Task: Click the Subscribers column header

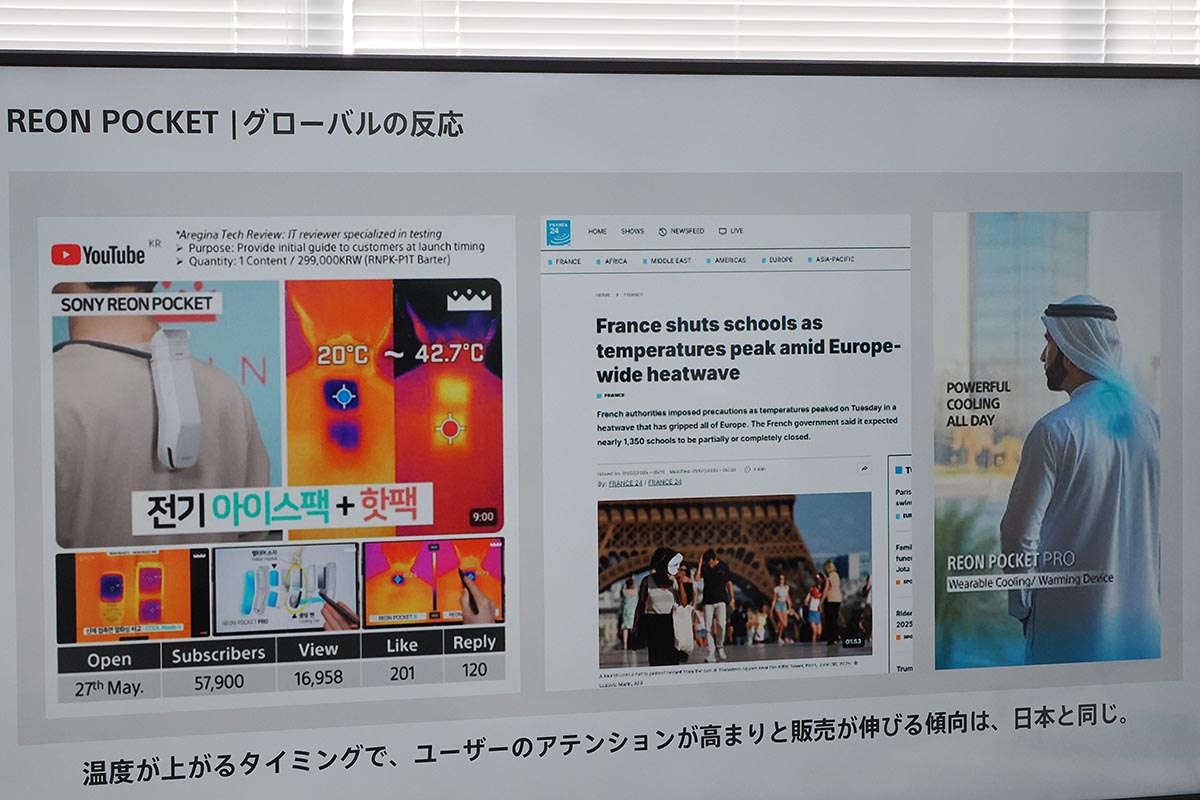Action: click(217, 653)
